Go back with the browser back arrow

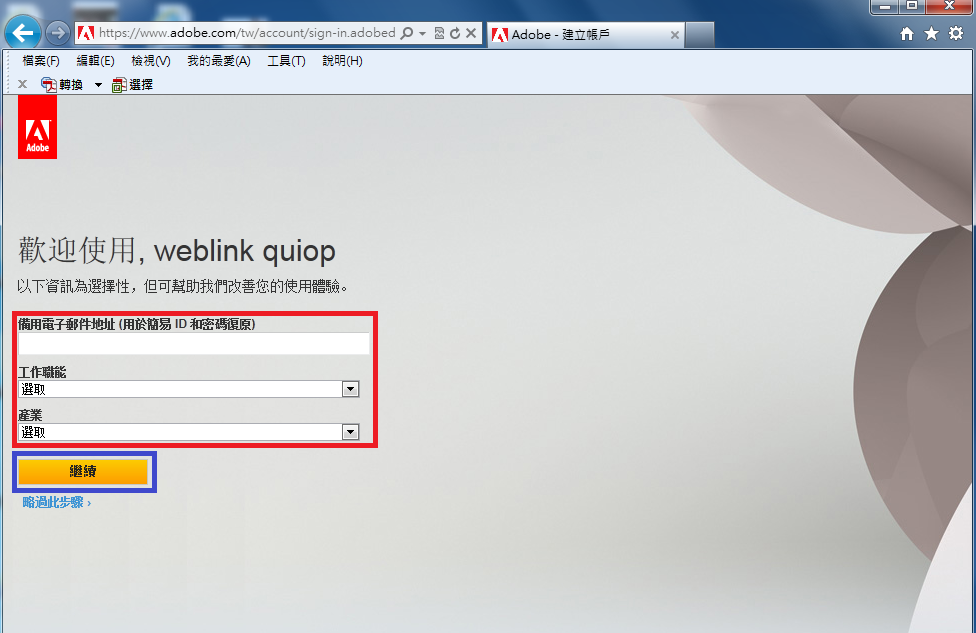[23, 33]
